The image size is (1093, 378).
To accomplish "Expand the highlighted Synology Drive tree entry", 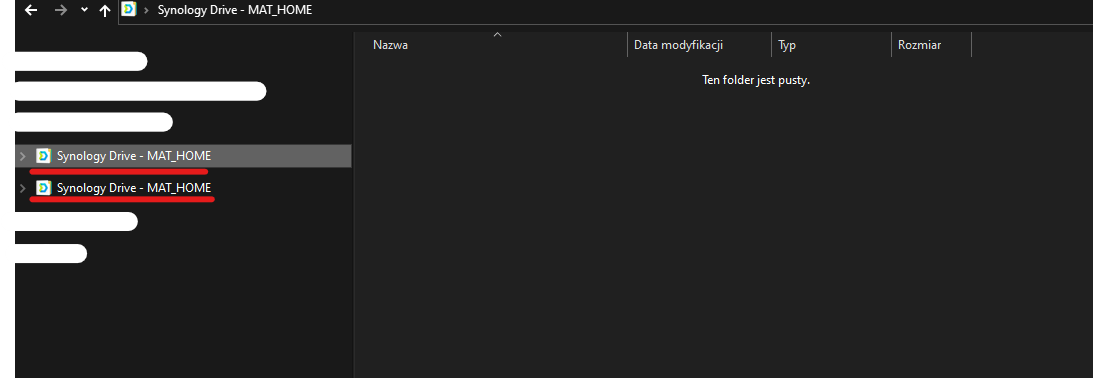I will click(x=23, y=156).
